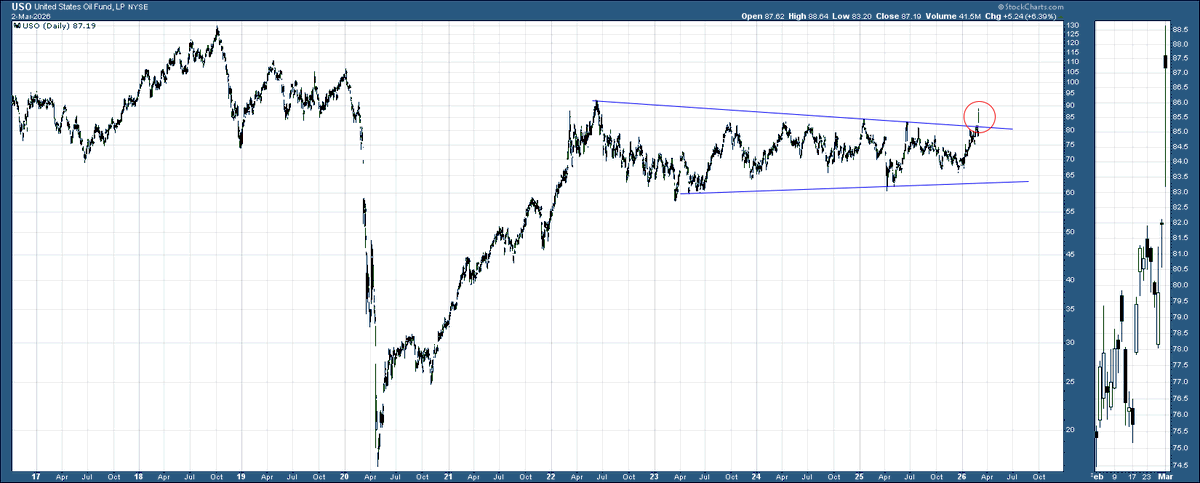This screenshot has width=1200, height=483.
Task: Click the 'USO (Daily) 87.19' legend label
Action: [x=57, y=26]
